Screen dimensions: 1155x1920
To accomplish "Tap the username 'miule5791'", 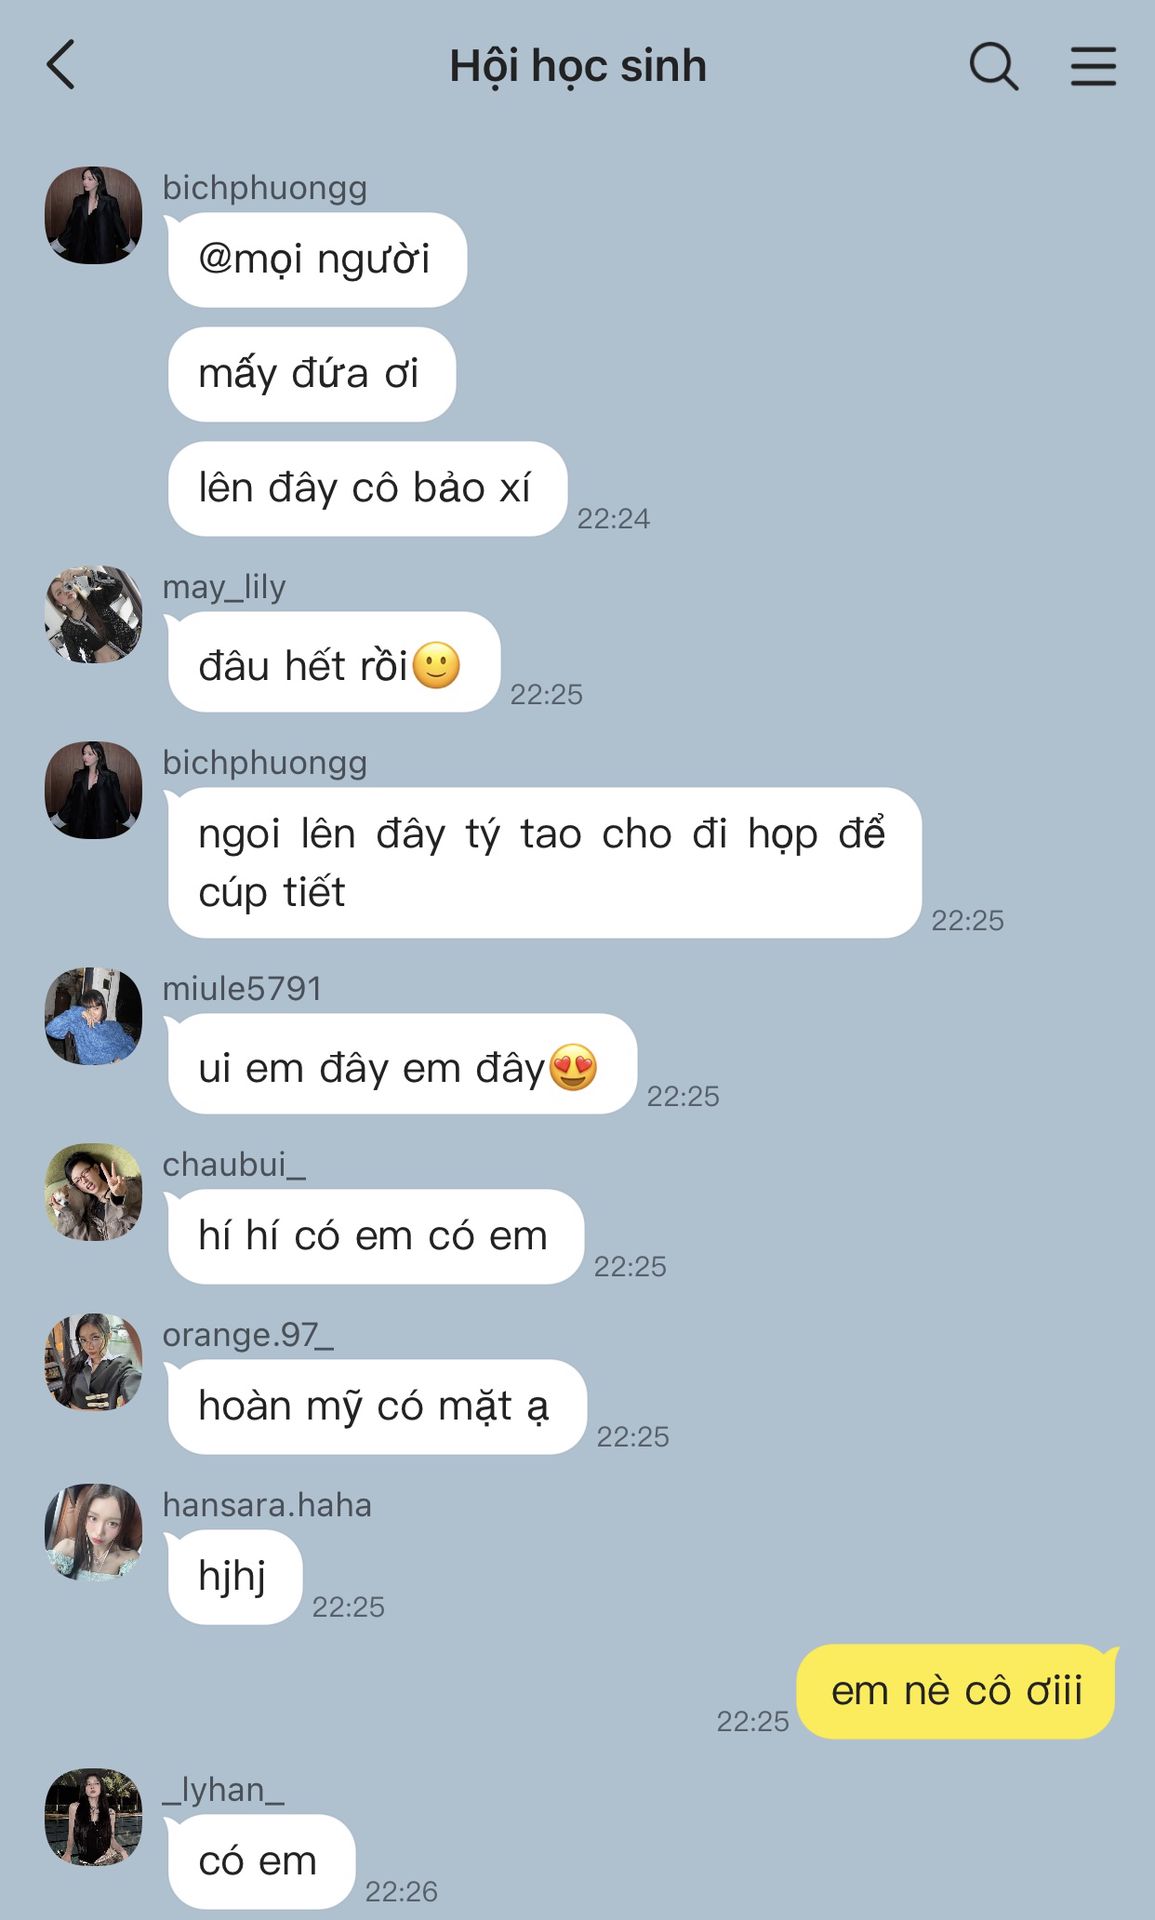I will [x=242, y=989].
